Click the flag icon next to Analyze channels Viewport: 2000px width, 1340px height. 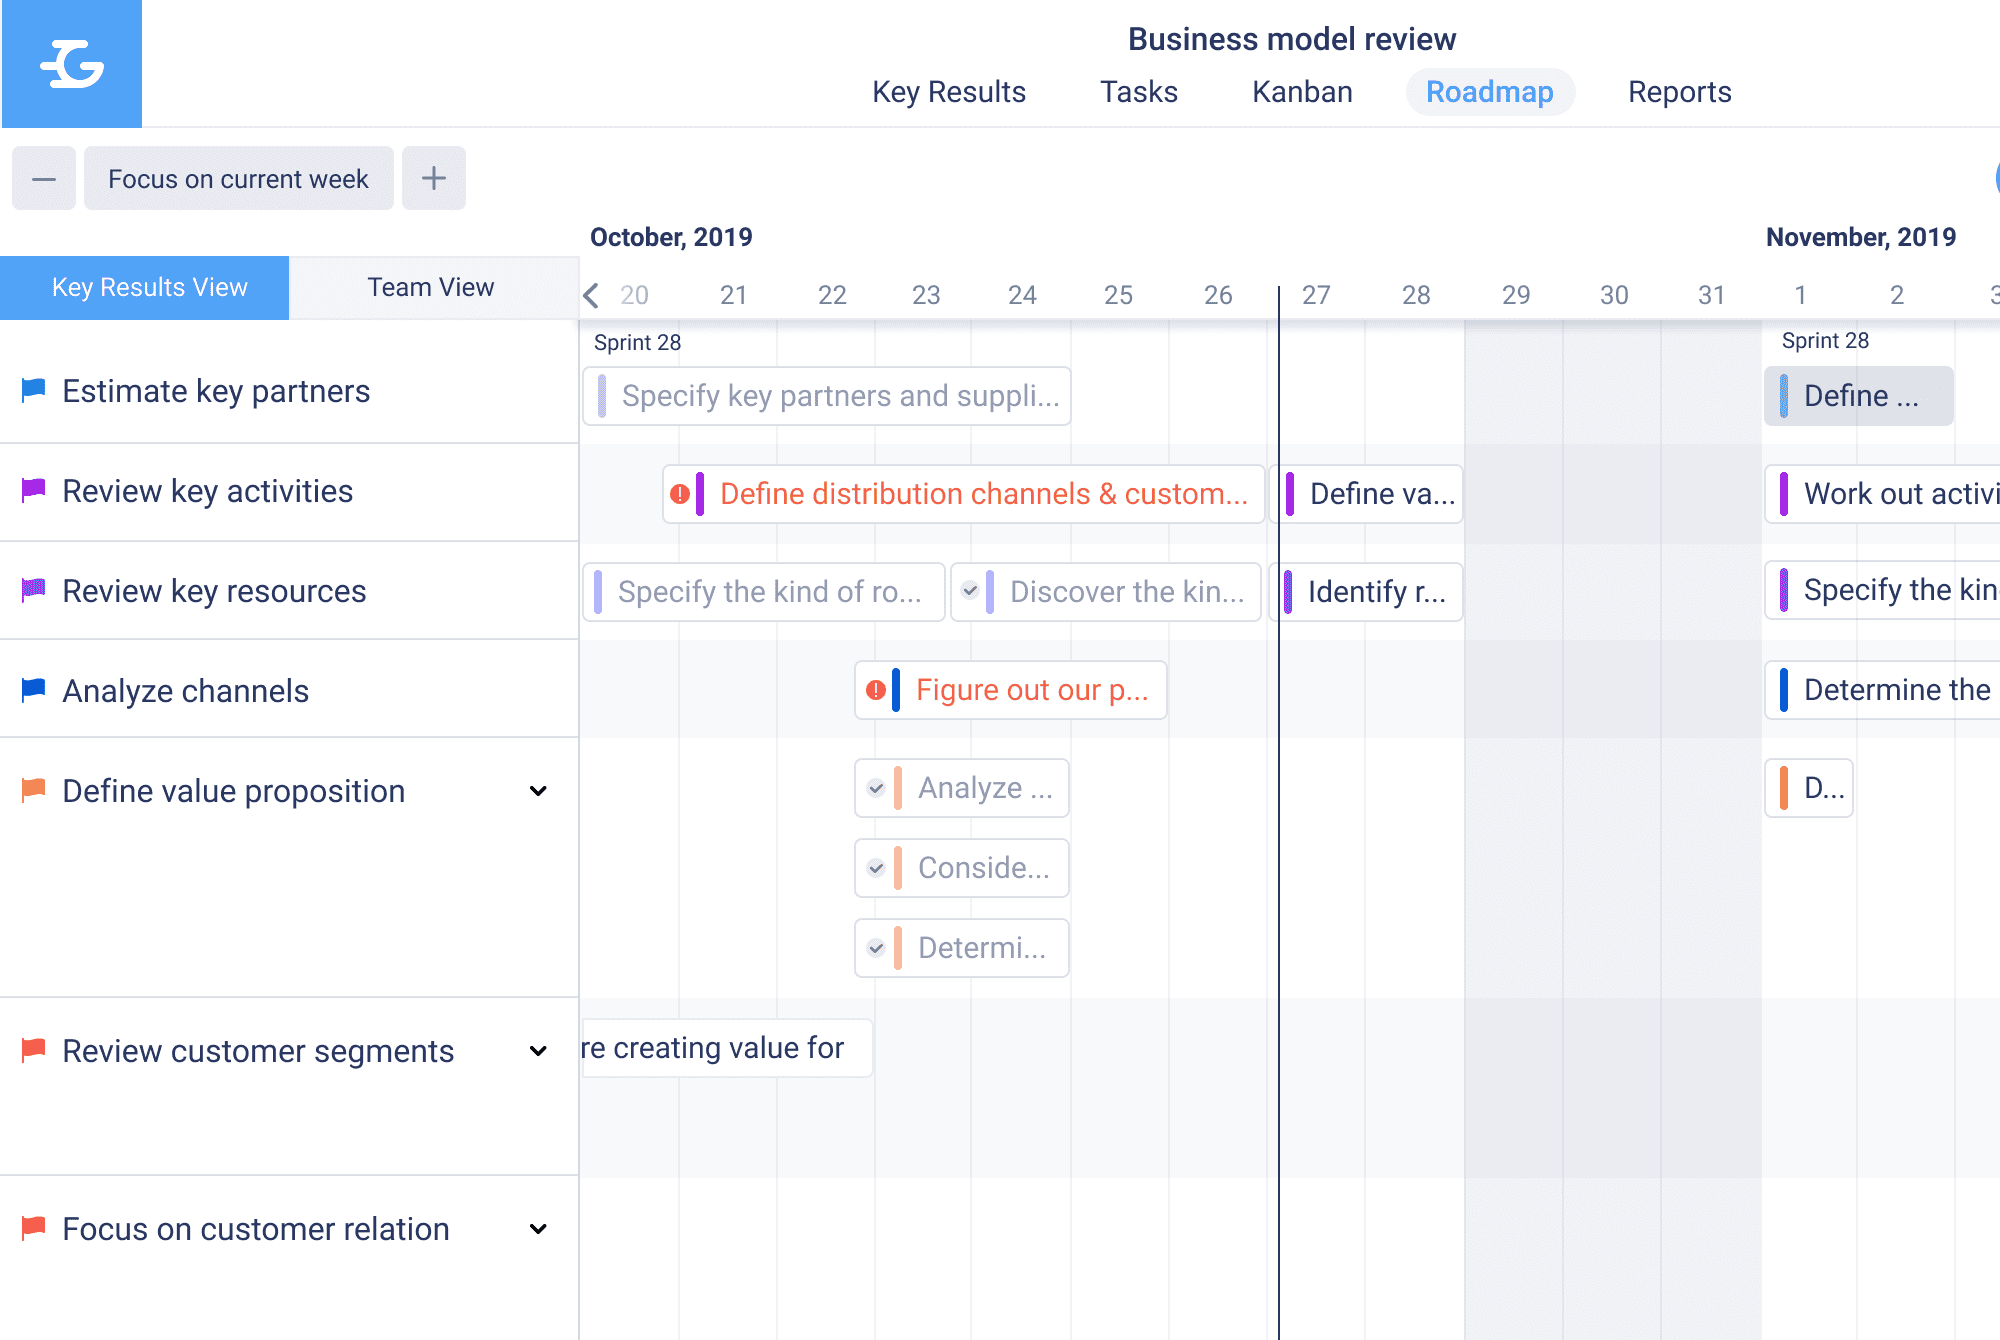tap(32, 689)
